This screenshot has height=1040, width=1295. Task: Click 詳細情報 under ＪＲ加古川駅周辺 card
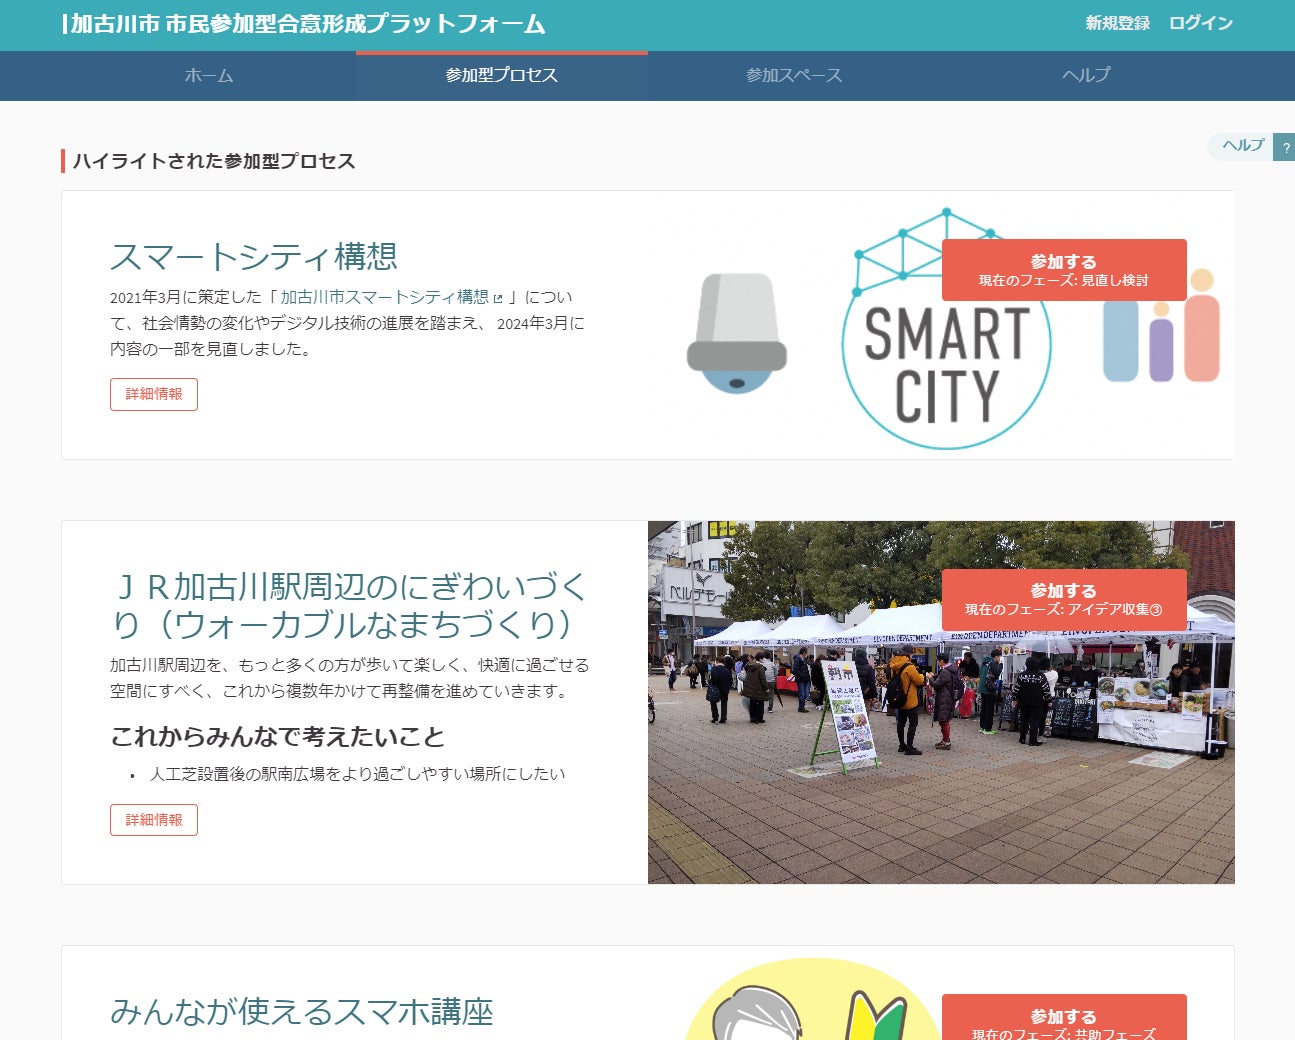pyautogui.click(x=154, y=820)
